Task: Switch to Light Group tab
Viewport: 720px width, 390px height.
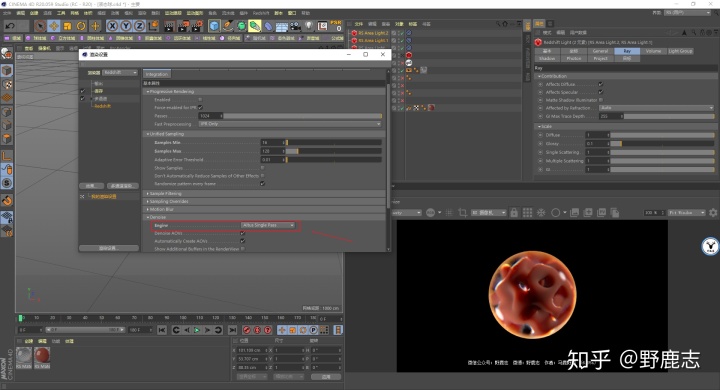Action: tap(680, 51)
